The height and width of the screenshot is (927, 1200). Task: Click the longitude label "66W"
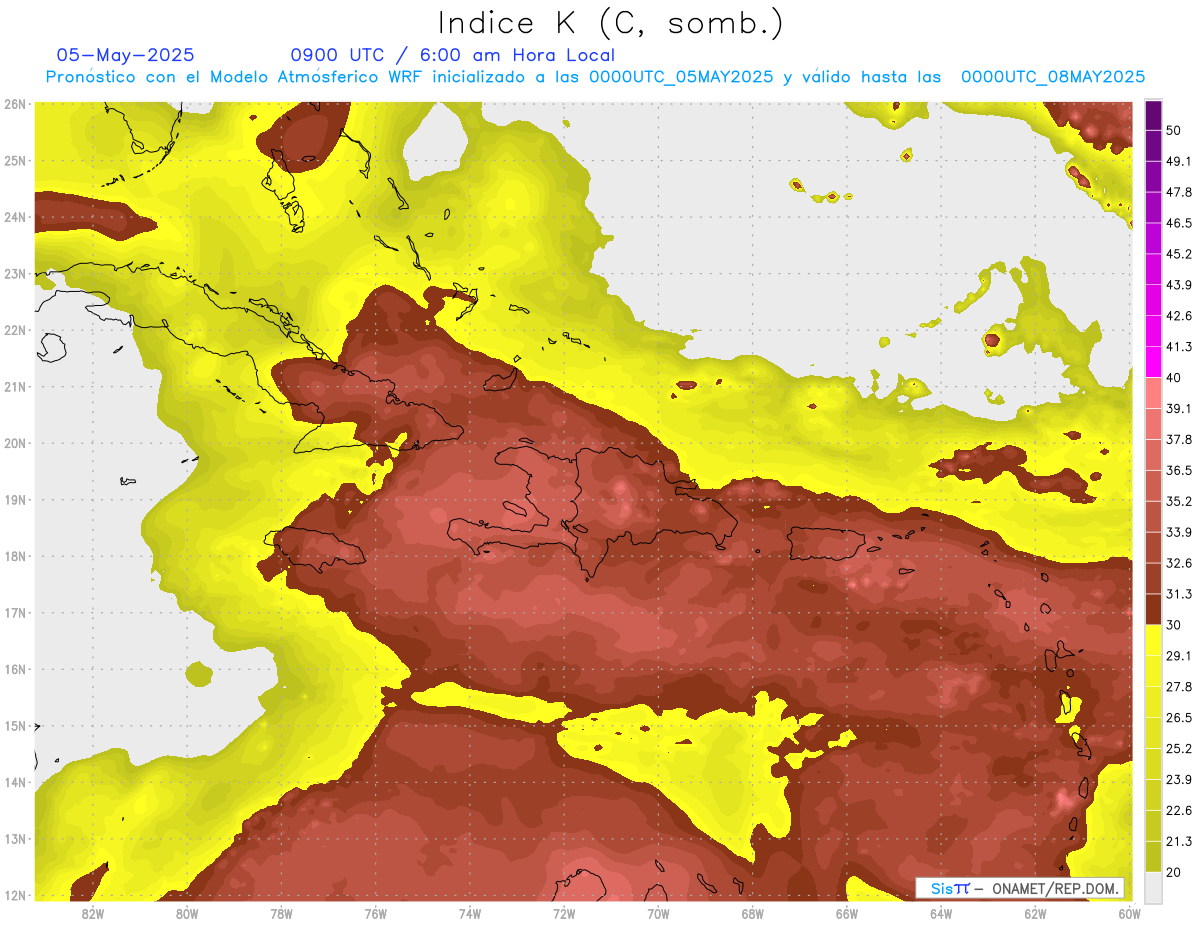point(847,914)
